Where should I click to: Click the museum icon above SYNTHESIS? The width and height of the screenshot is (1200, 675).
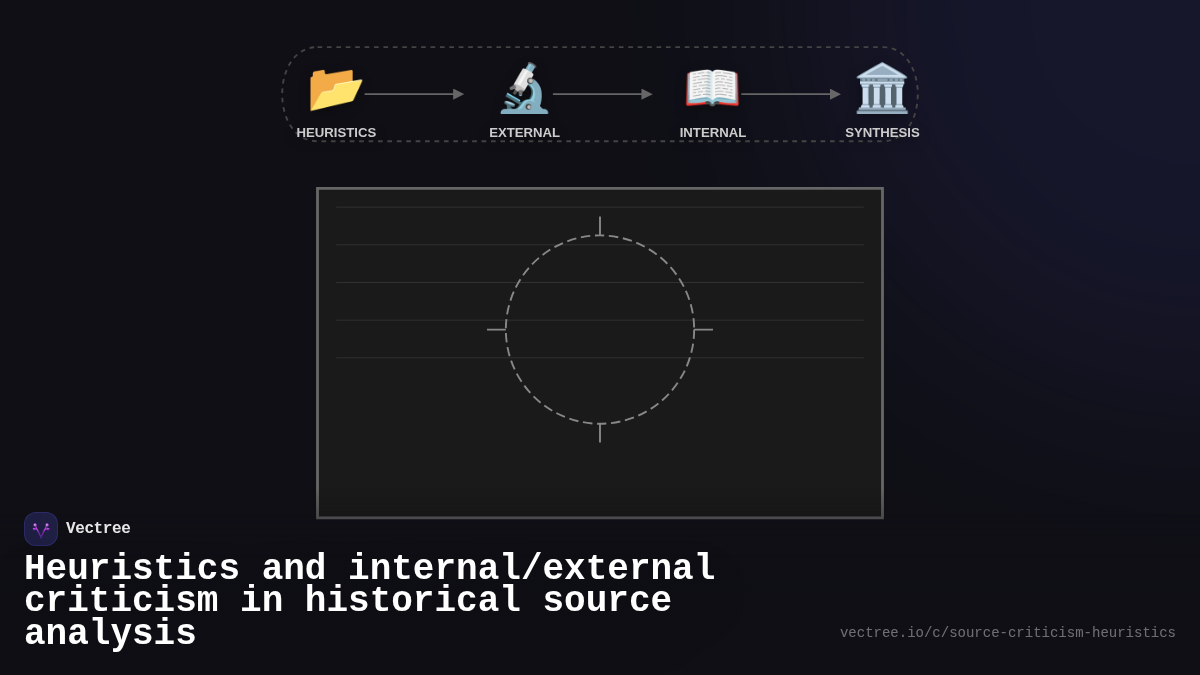[881, 88]
